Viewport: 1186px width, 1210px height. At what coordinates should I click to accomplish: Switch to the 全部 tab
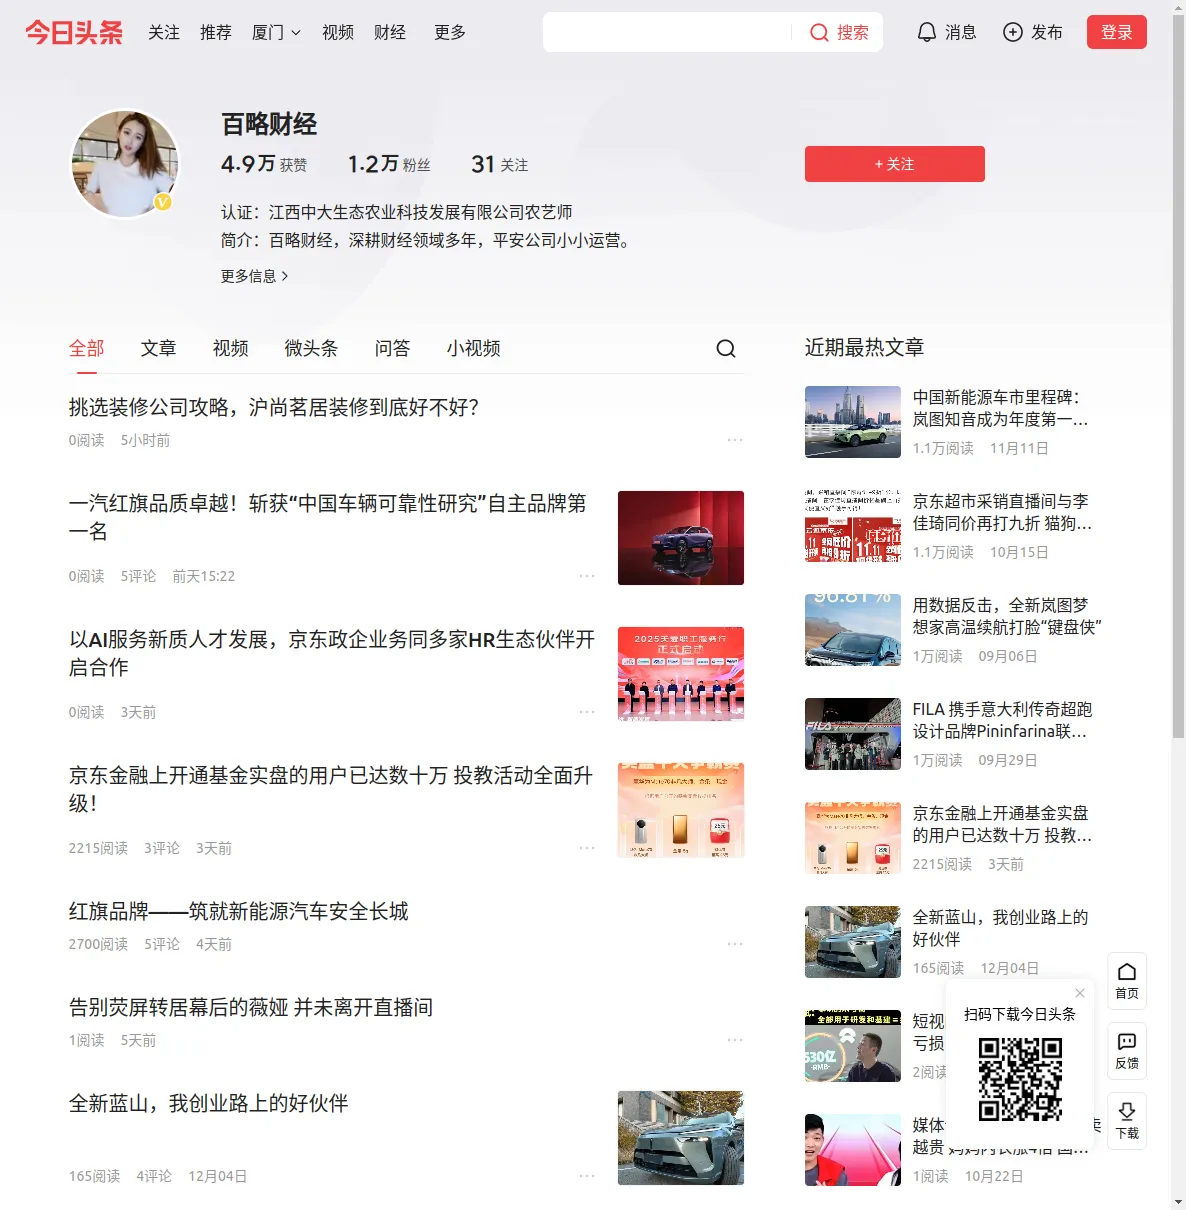point(87,348)
